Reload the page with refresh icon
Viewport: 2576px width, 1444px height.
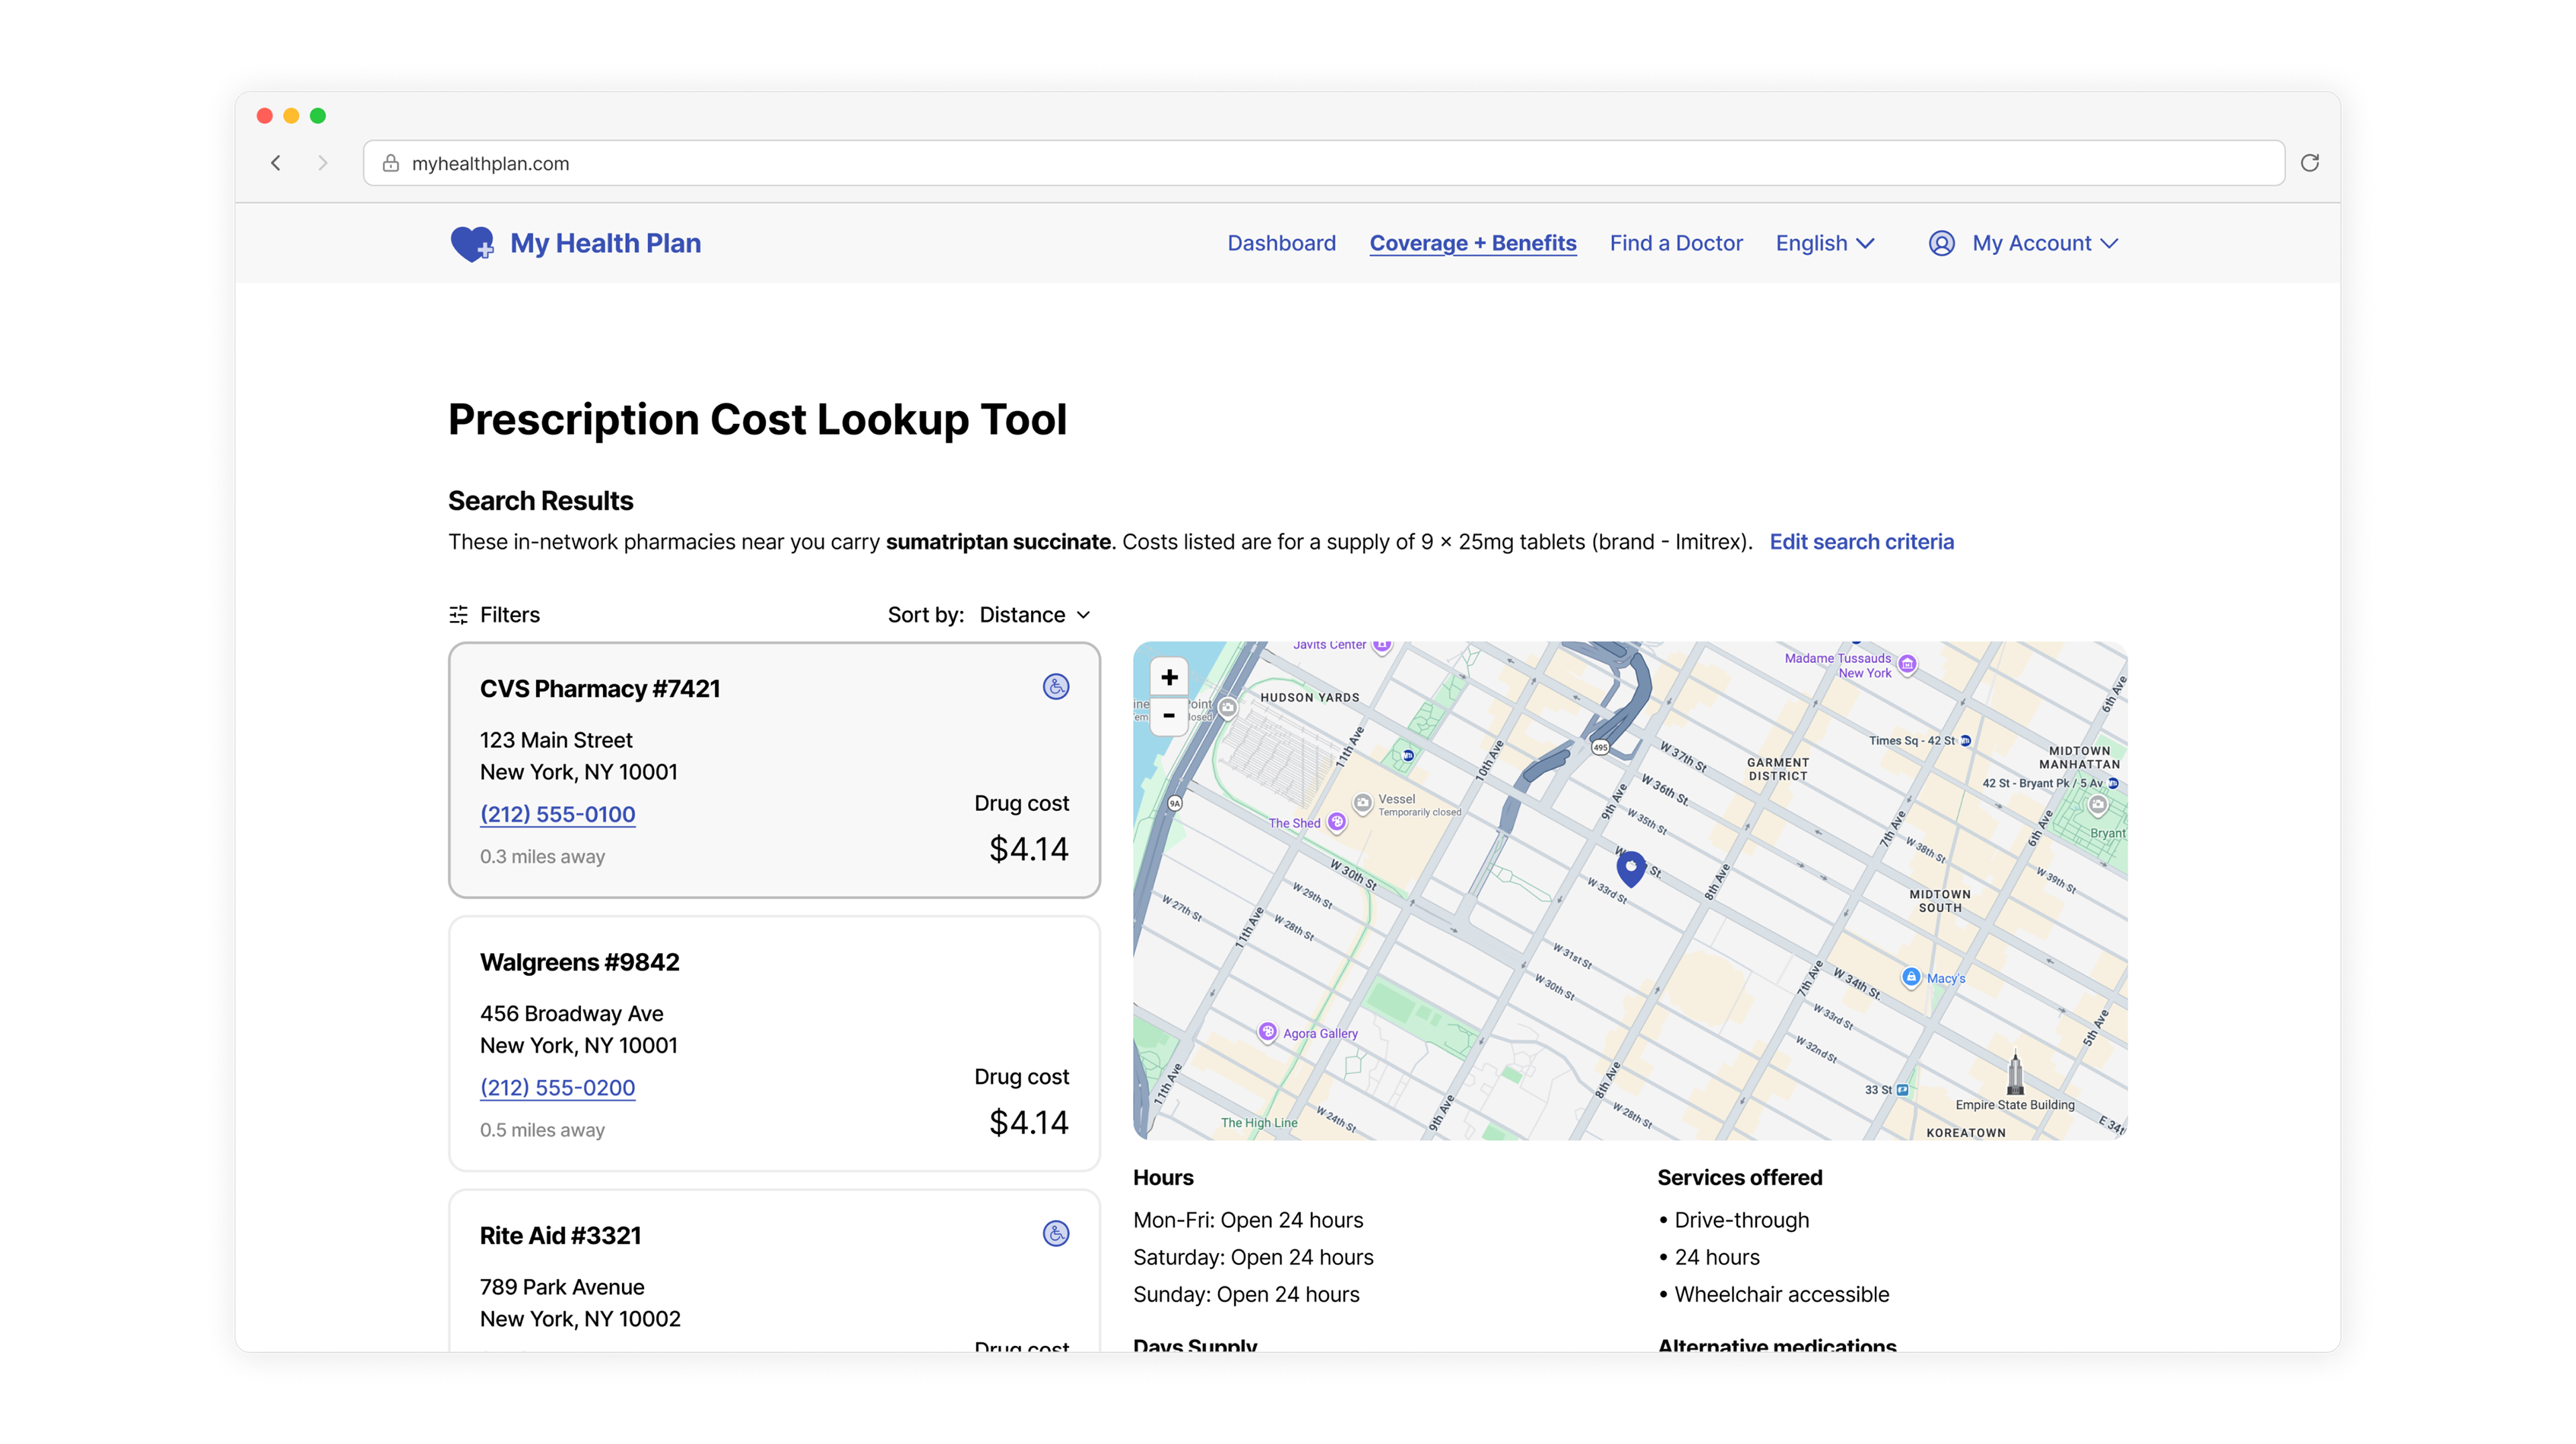pyautogui.click(x=2309, y=163)
